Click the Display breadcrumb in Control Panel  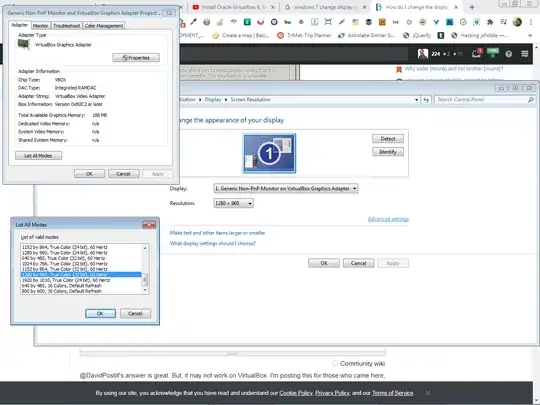(212, 100)
